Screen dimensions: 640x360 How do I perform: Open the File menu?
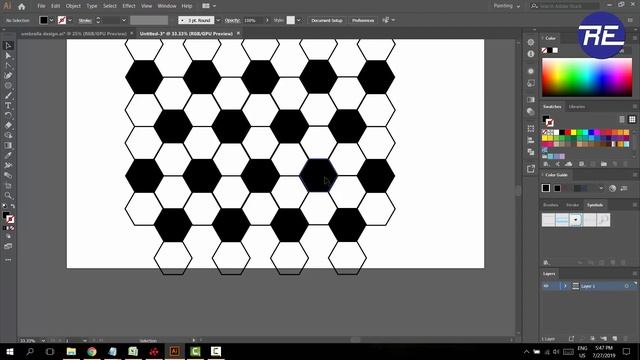(41, 6)
